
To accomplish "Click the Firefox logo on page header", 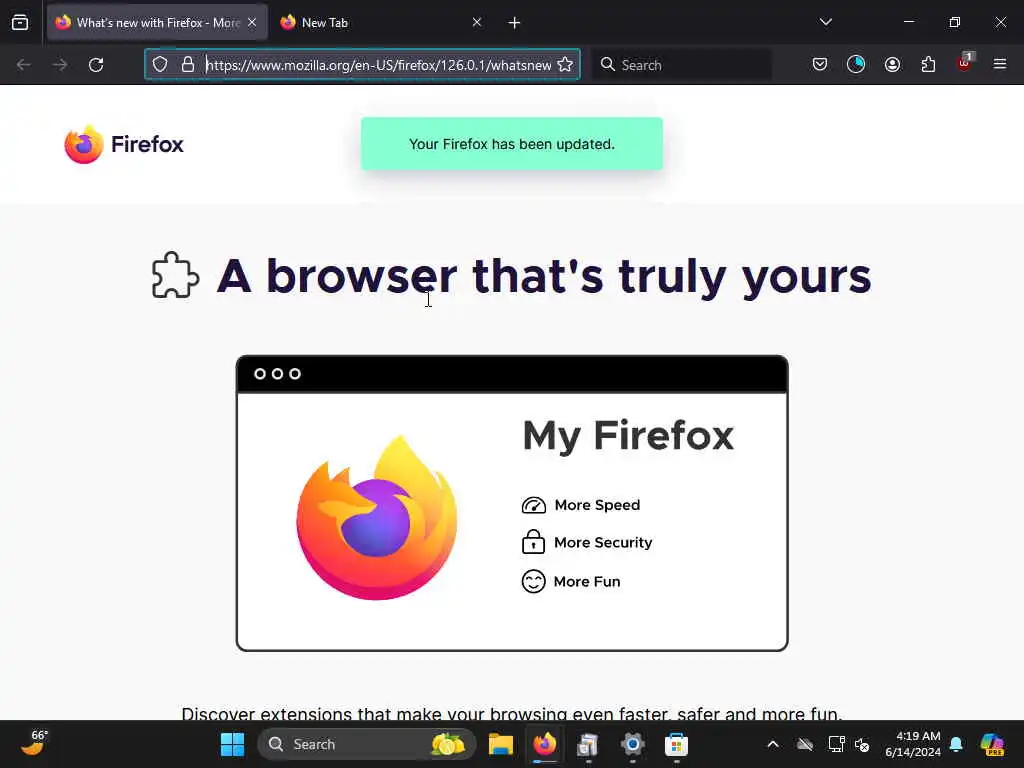I will pyautogui.click(x=123, y=144).
